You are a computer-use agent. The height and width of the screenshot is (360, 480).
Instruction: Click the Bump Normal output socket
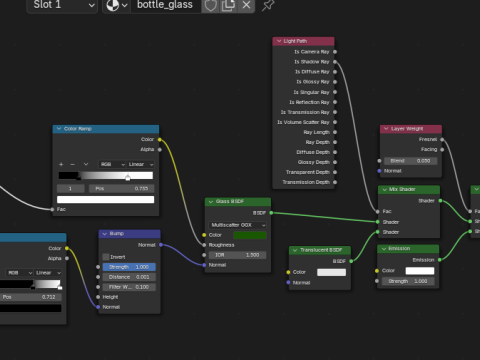click(x=161, y=245)
